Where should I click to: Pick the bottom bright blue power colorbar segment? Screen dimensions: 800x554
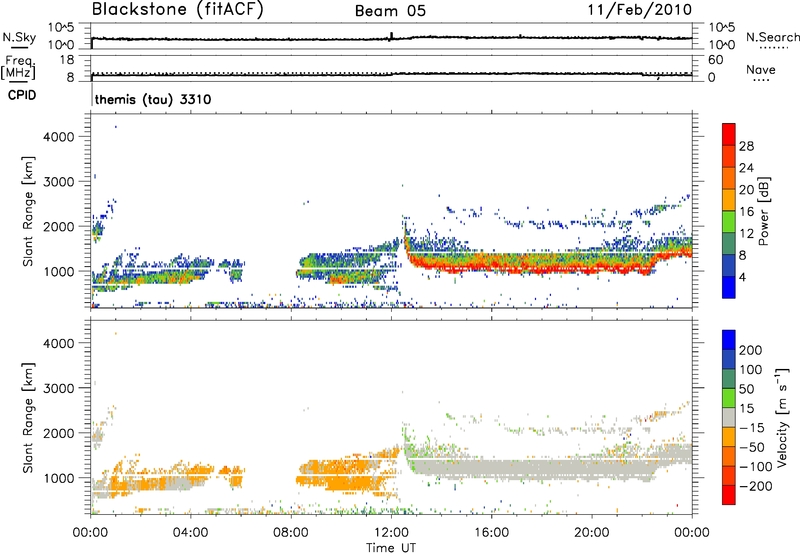[729, 288]
